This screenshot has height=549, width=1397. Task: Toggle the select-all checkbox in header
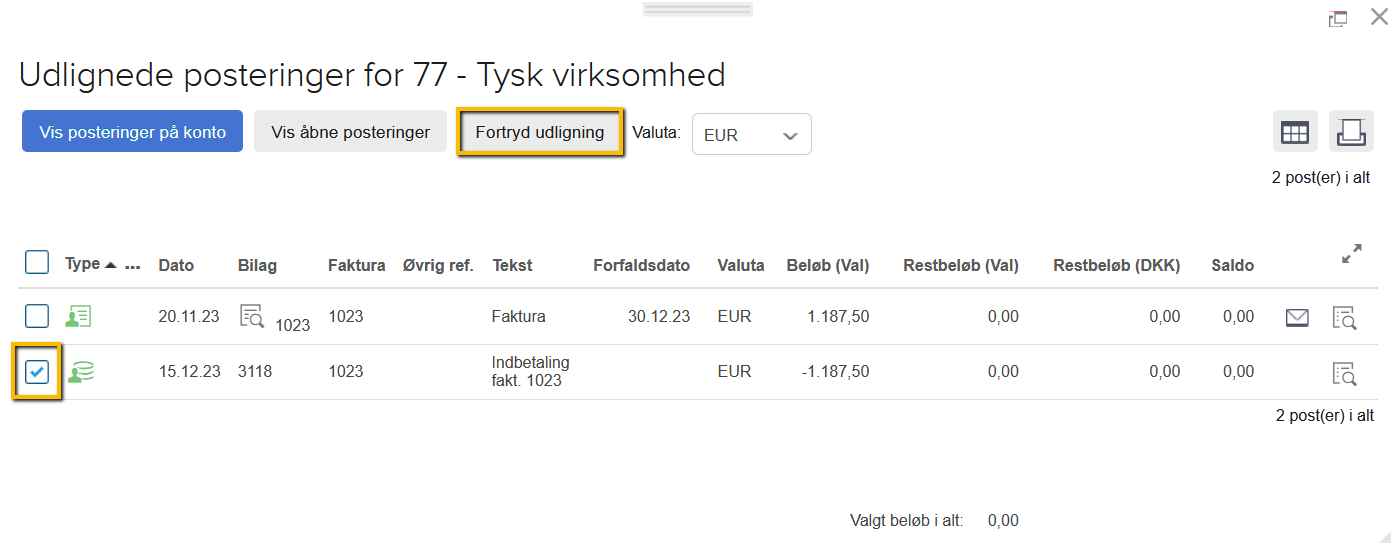(x=37, y=263)
